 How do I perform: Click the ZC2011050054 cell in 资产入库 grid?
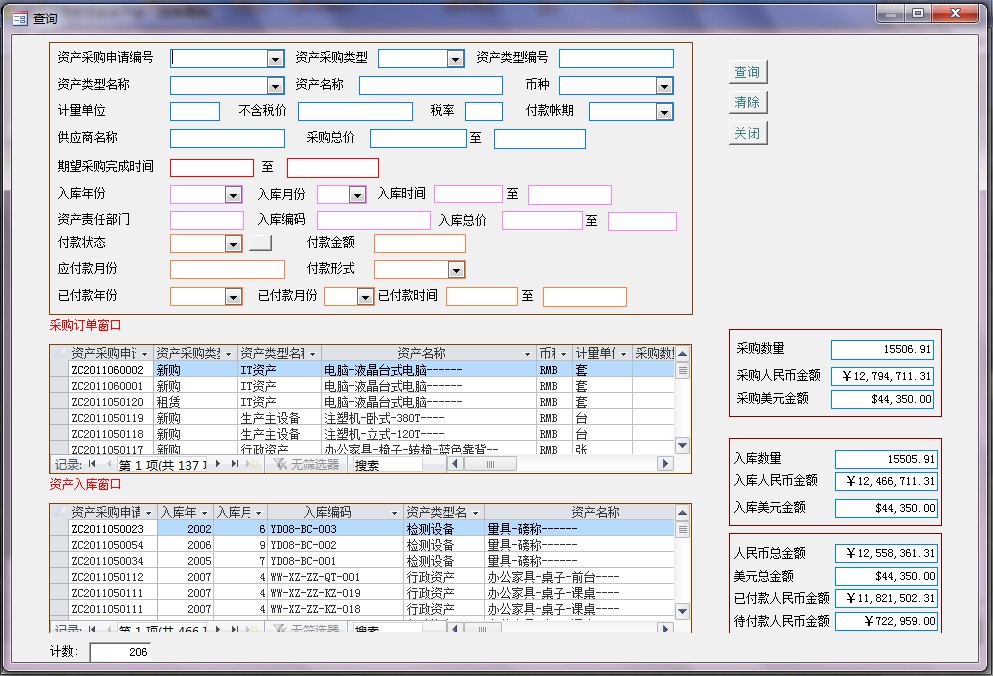click(112, 545)
